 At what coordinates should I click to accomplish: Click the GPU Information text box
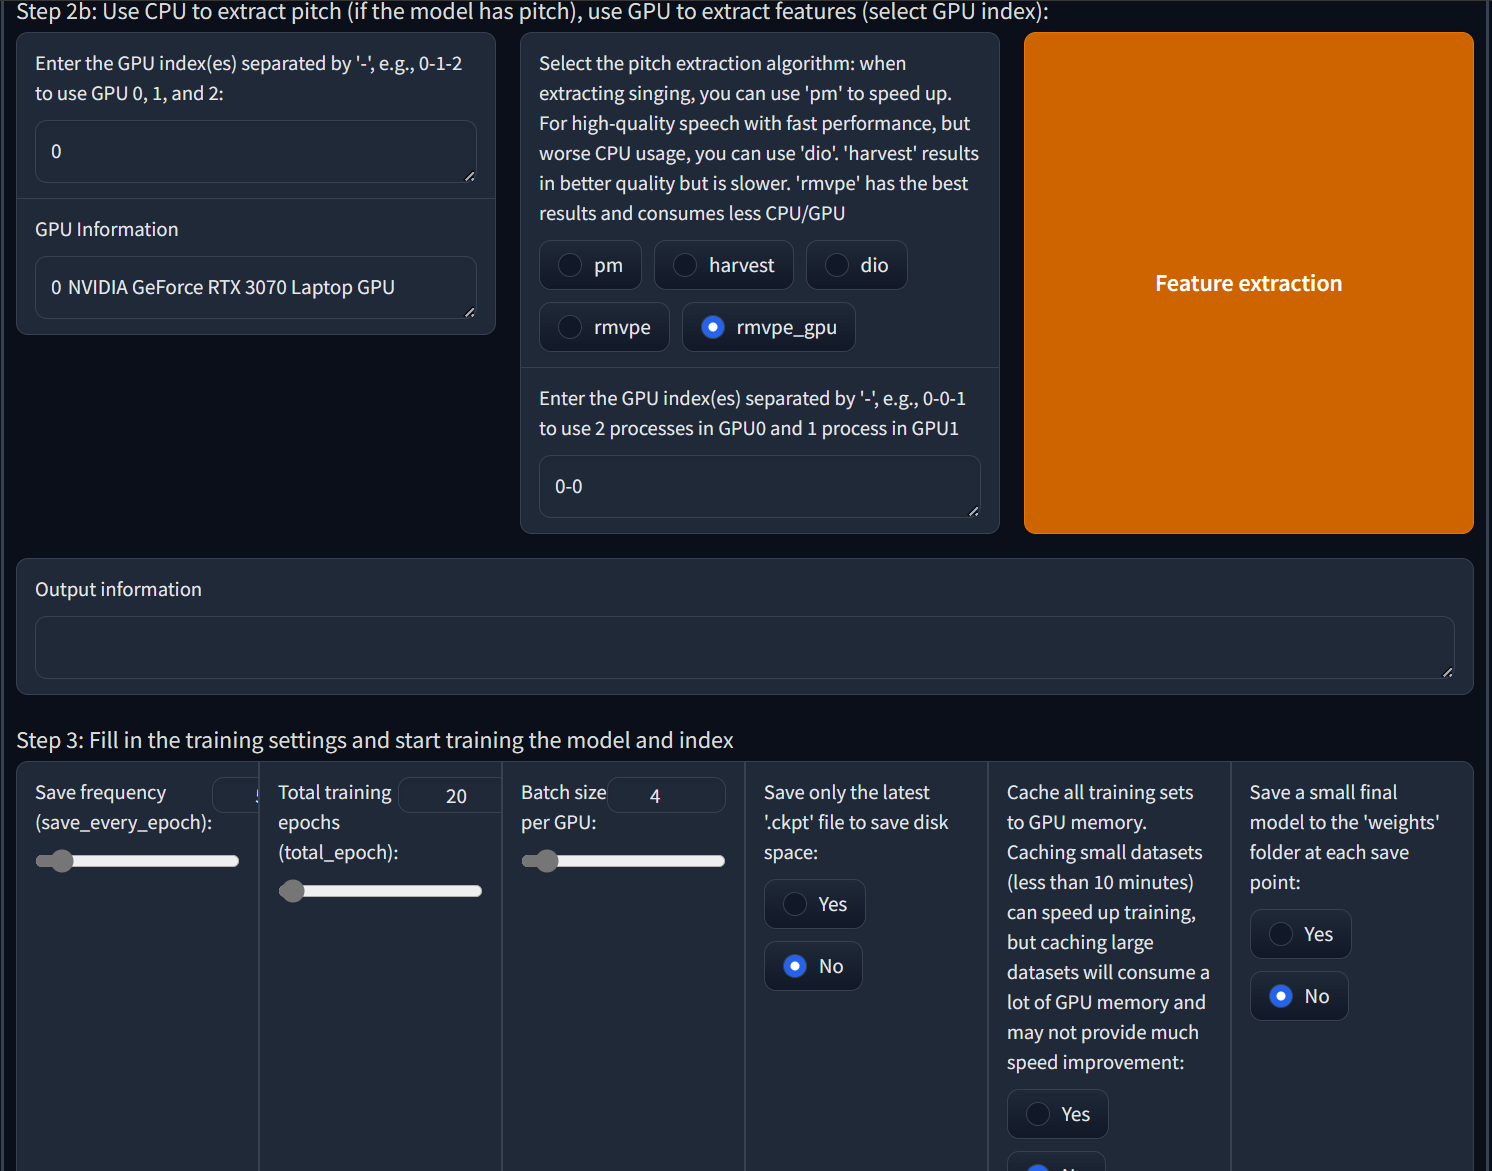pos(255,288)
